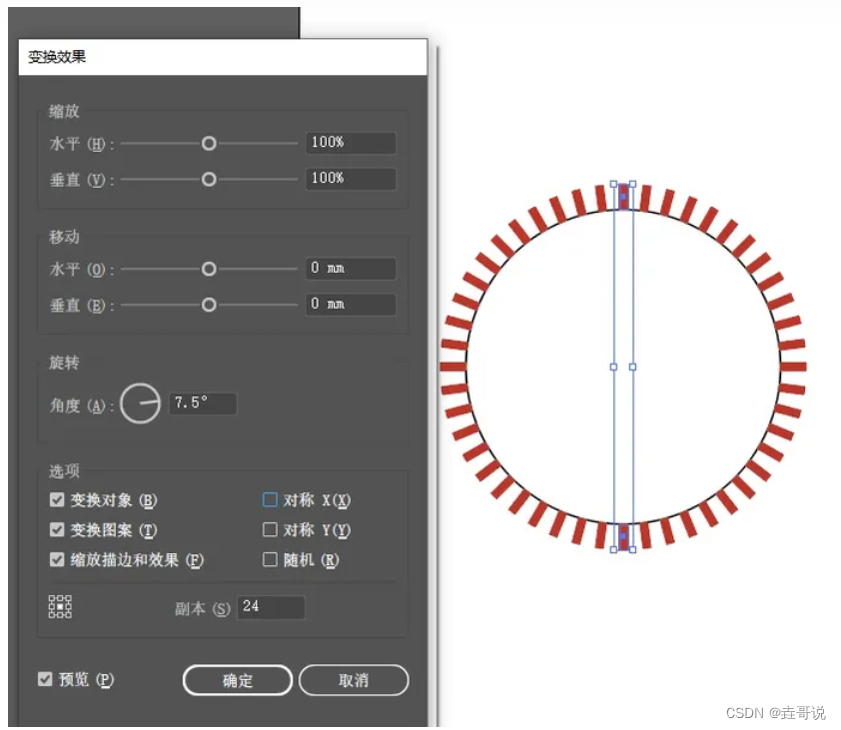Enable the 随机 (R) checkbox
The height and width of the screenshot is (730, 841).
pos(270,560)
